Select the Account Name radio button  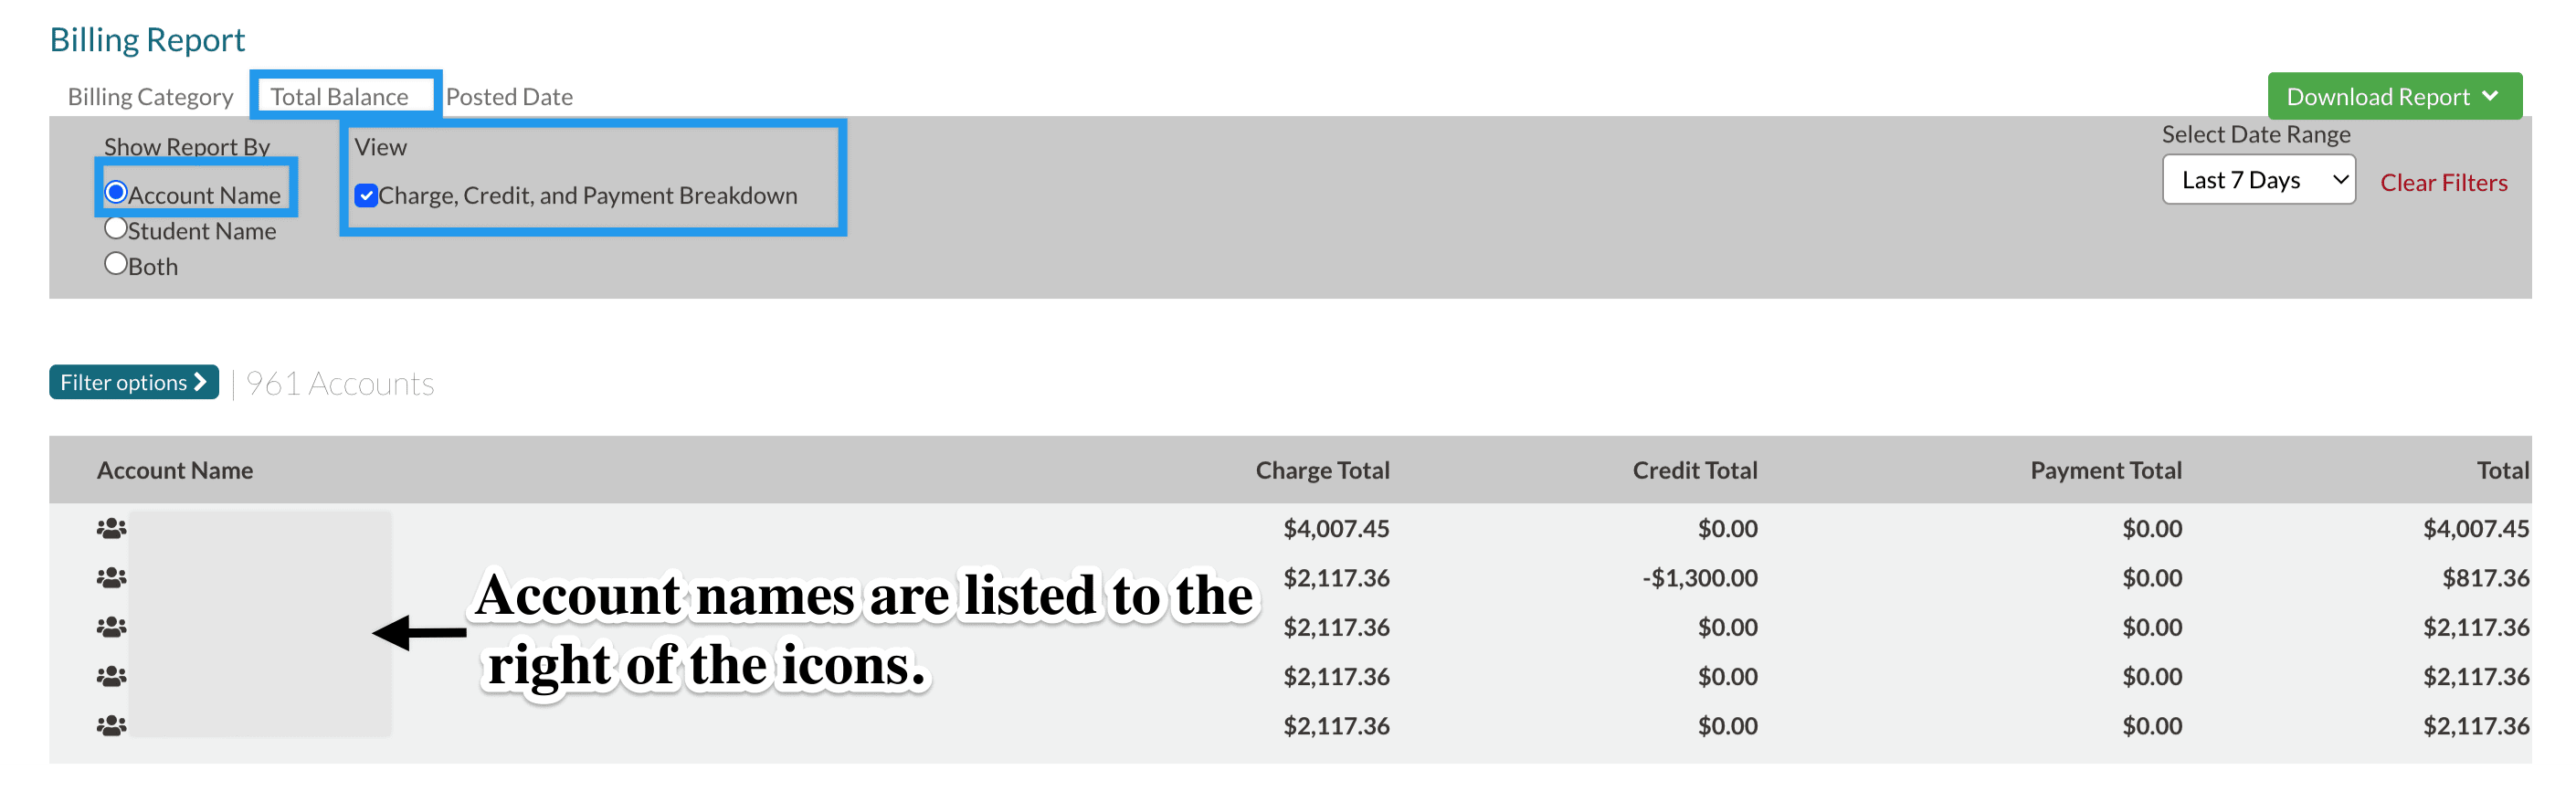coord(116,192)
